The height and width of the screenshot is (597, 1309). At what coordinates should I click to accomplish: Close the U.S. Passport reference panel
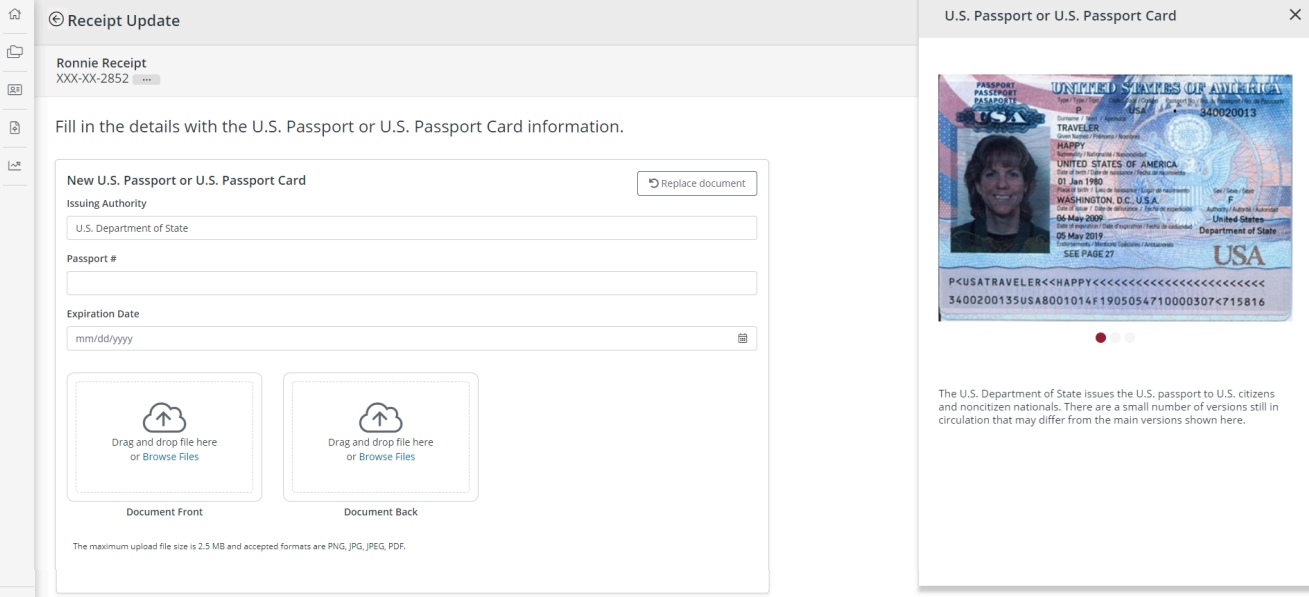pos(1294,15)
